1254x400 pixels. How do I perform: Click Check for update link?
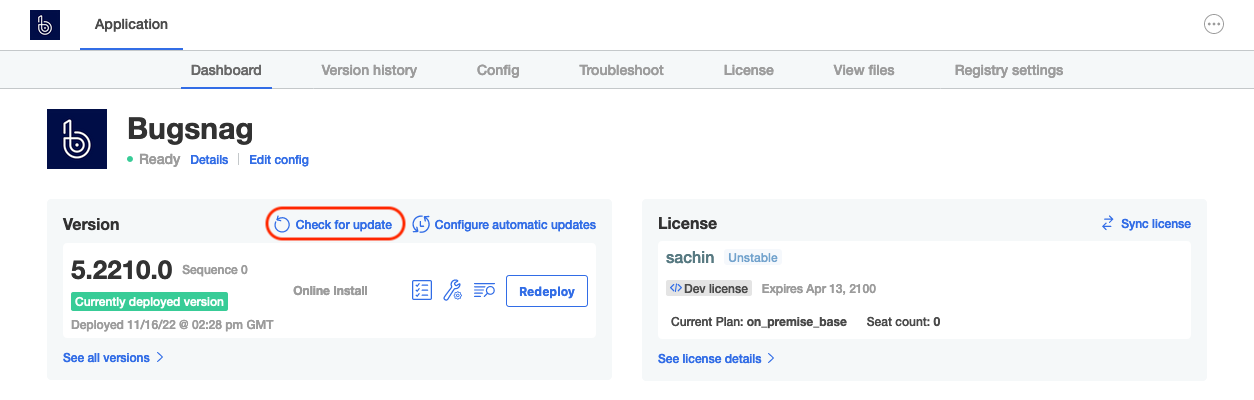pos(344,225)
